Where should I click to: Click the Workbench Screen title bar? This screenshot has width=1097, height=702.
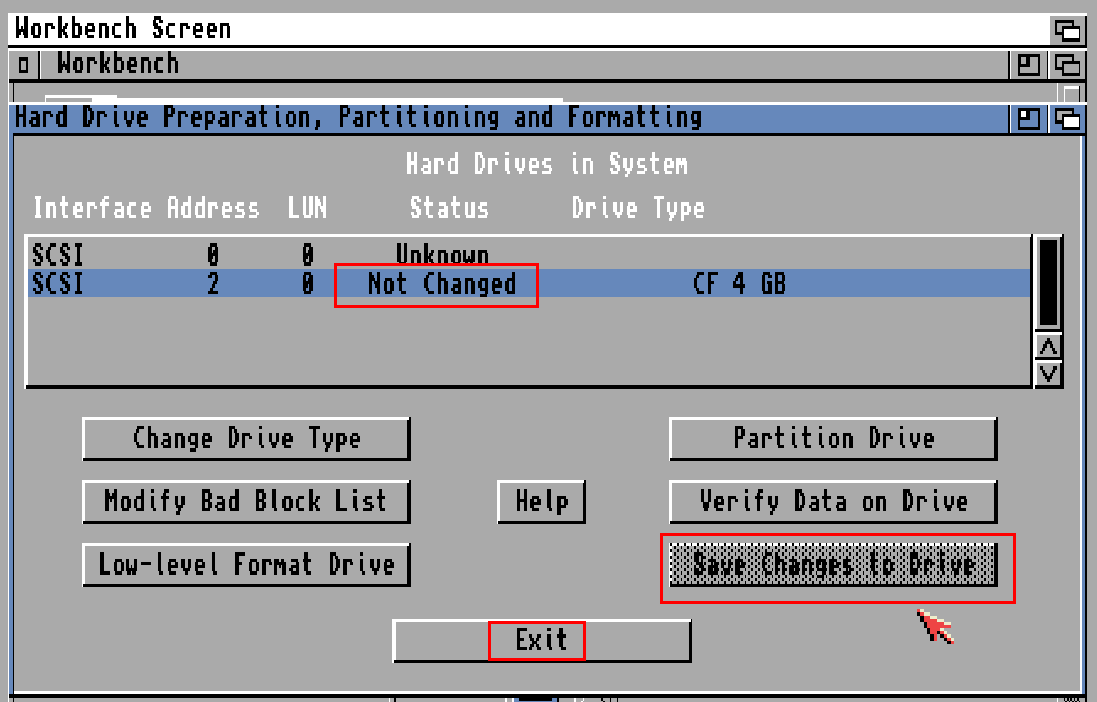click(x=400, y=28)
